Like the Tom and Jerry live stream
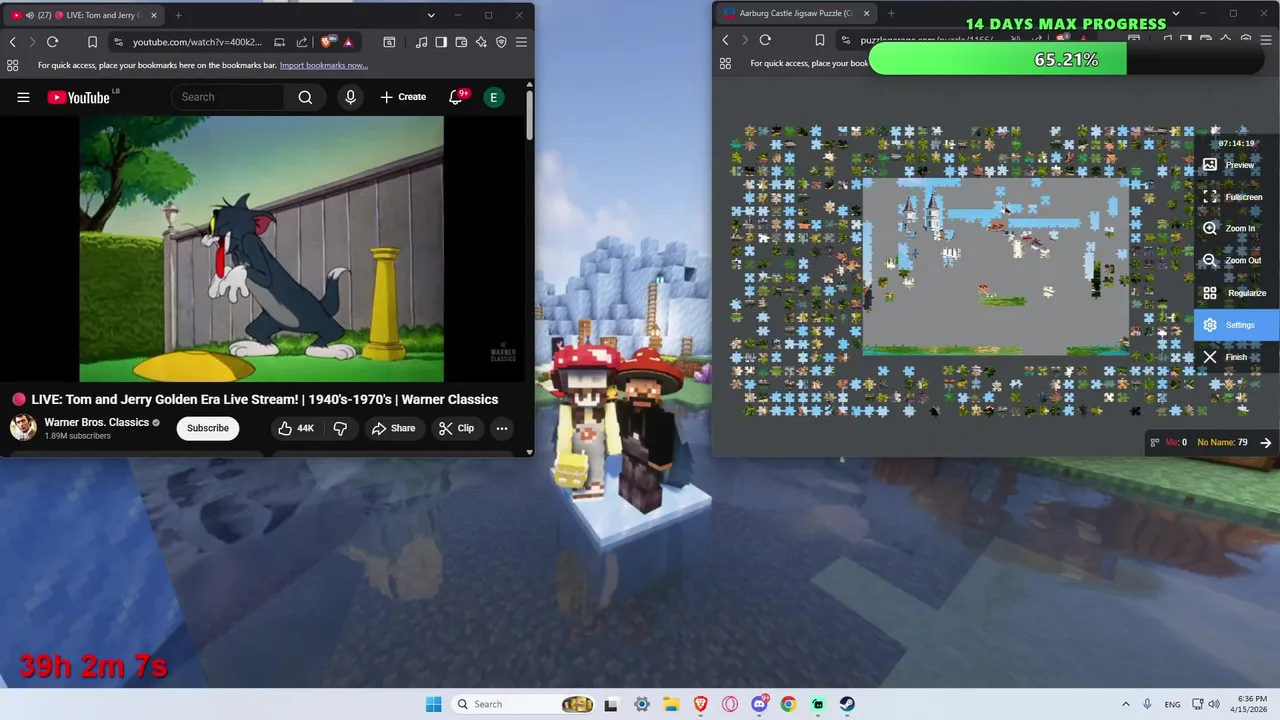1280x720 pixels. coord(296,428)
